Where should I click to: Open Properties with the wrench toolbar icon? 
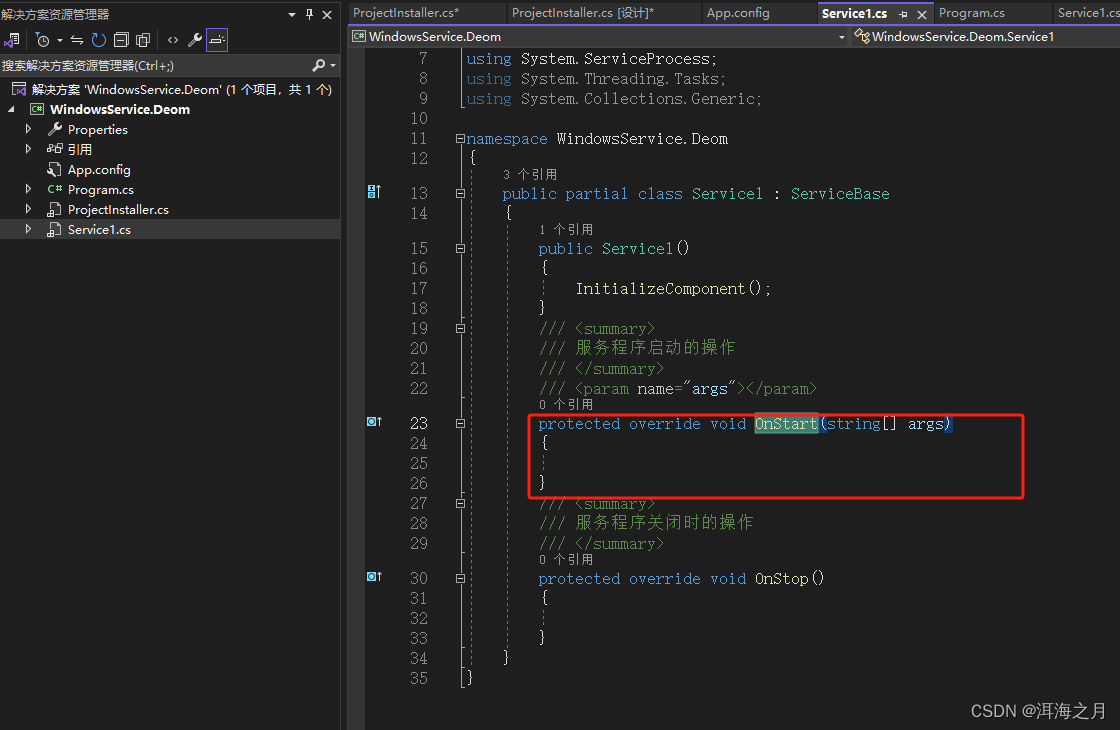(x=194, y=40)
